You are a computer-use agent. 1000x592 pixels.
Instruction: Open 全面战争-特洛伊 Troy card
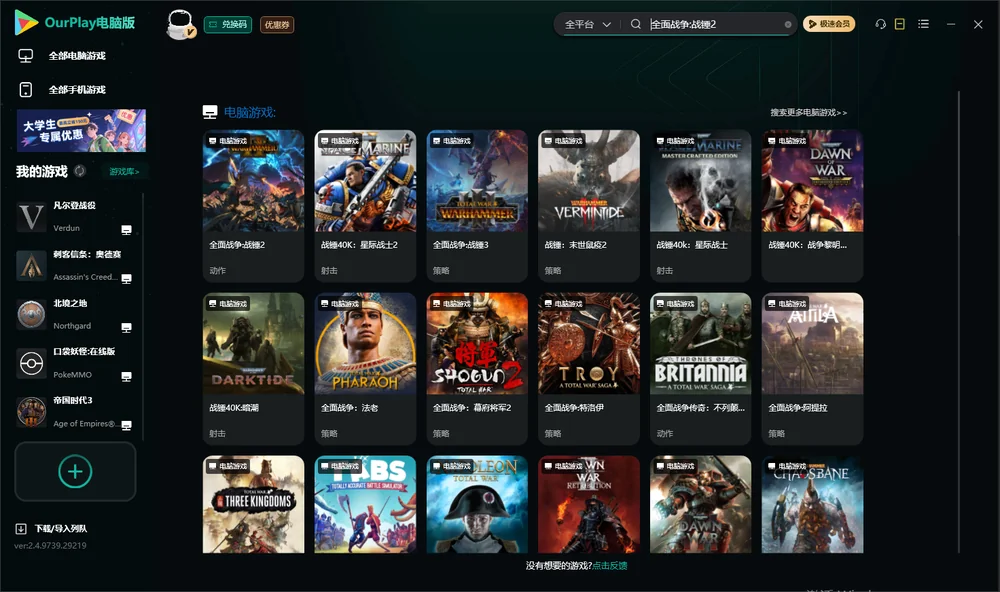(589, 368)
